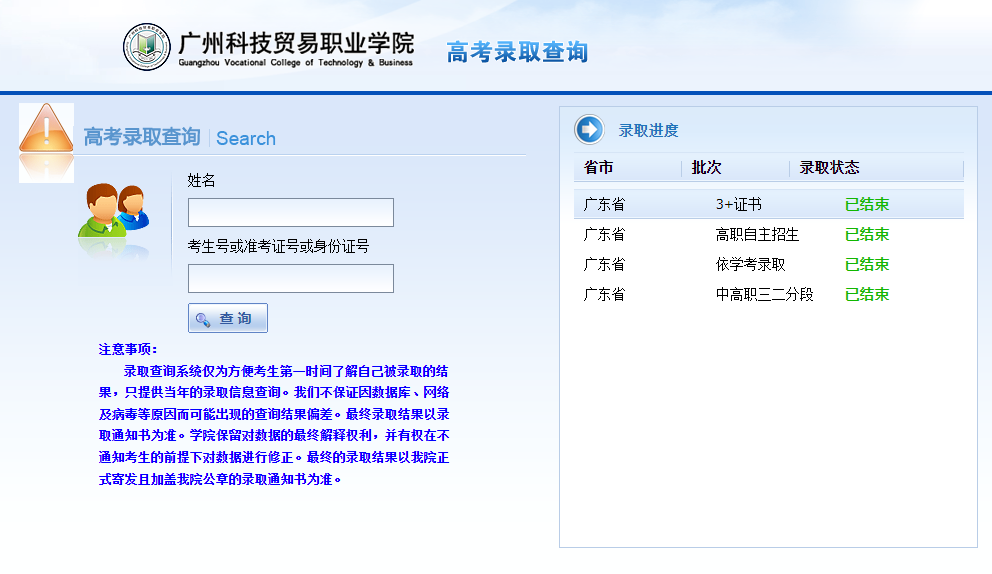Select the 高职自主招生 batch row

point(769,234)
